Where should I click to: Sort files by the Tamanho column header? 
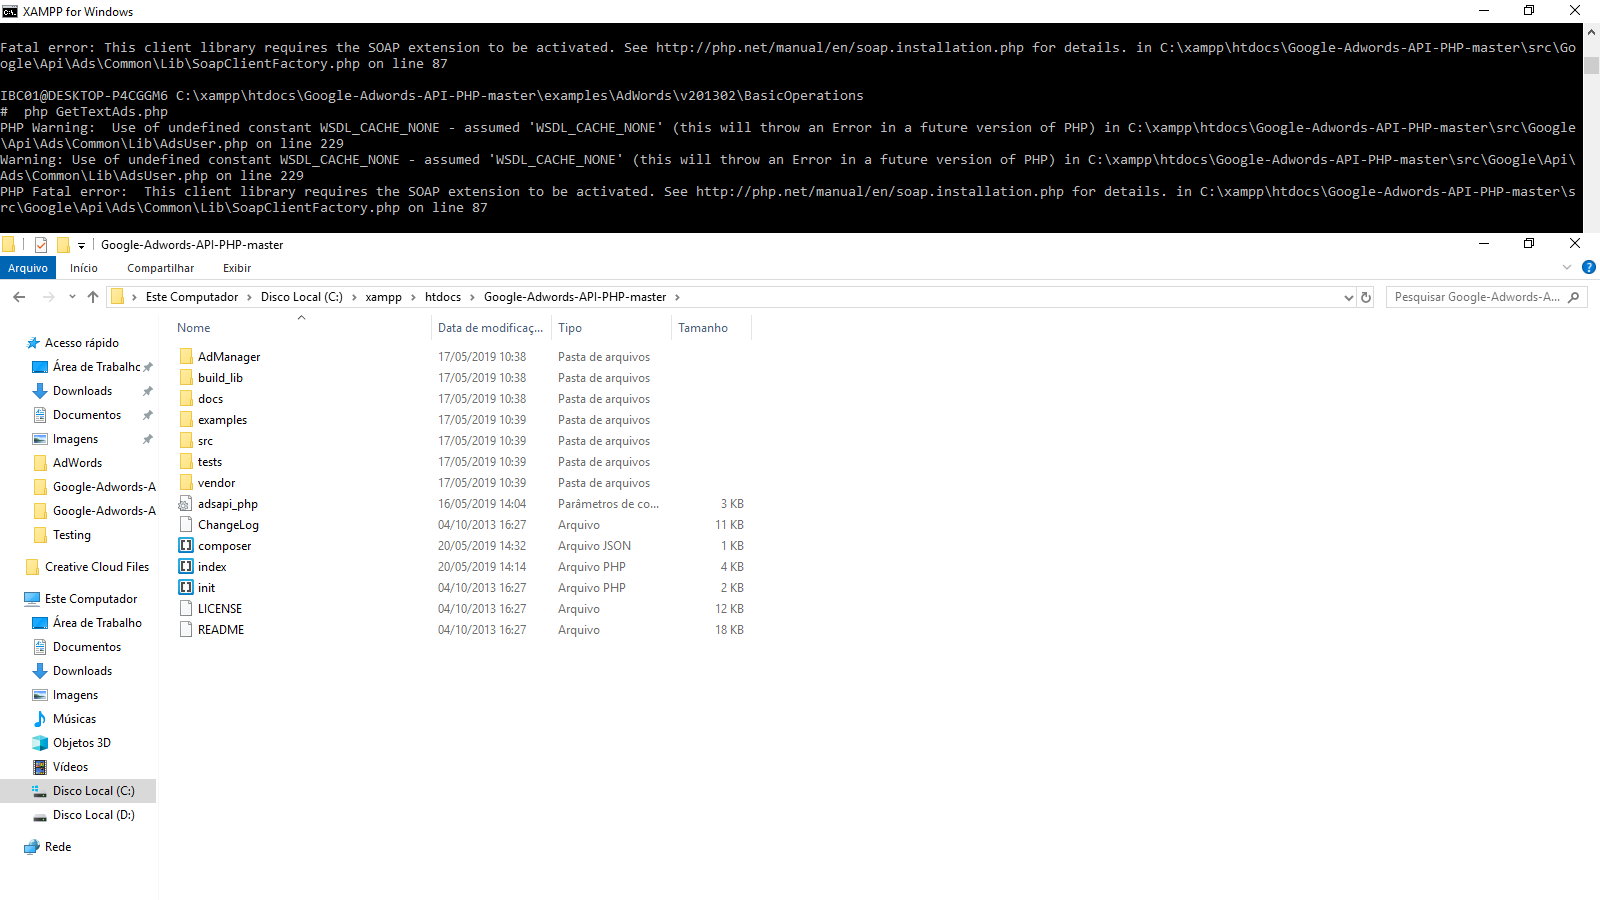703,327
